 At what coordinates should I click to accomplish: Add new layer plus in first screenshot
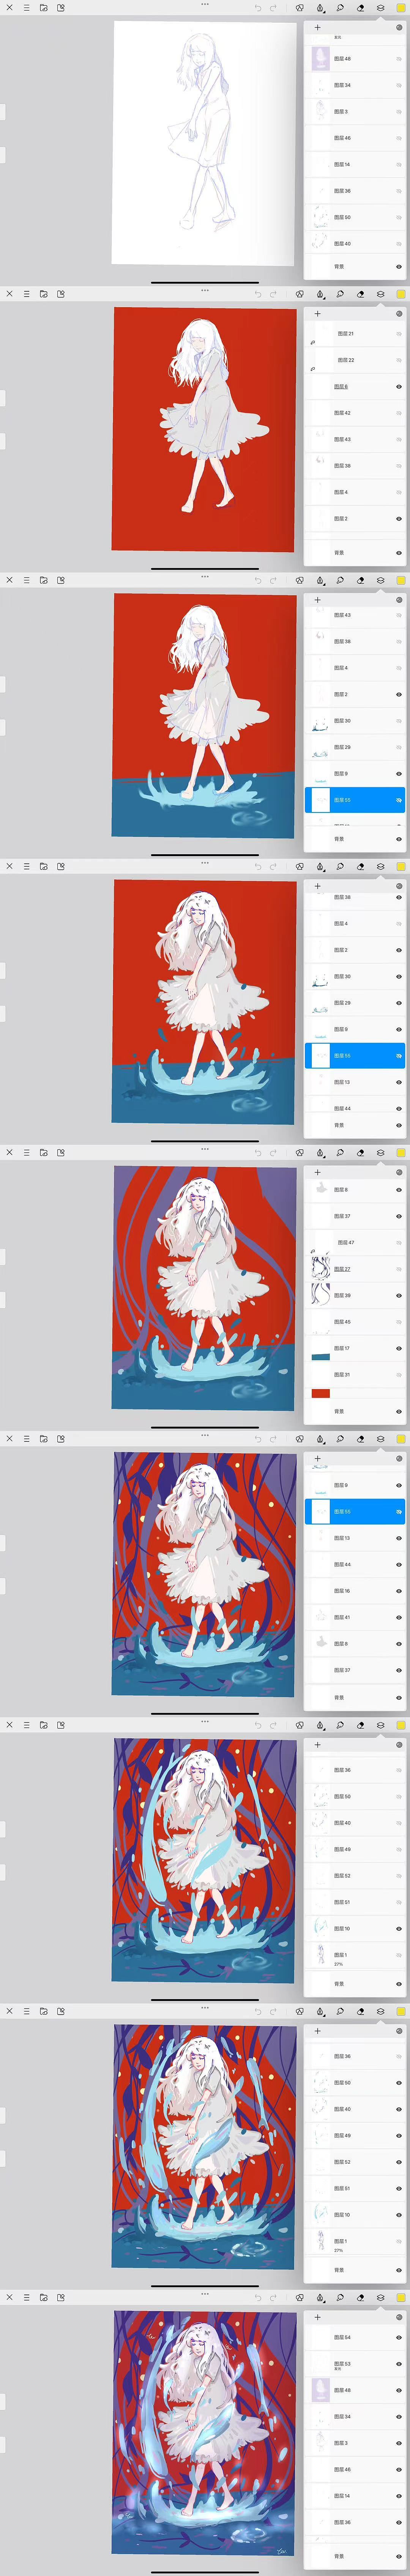pyautogui.click(x=318, y=28)
